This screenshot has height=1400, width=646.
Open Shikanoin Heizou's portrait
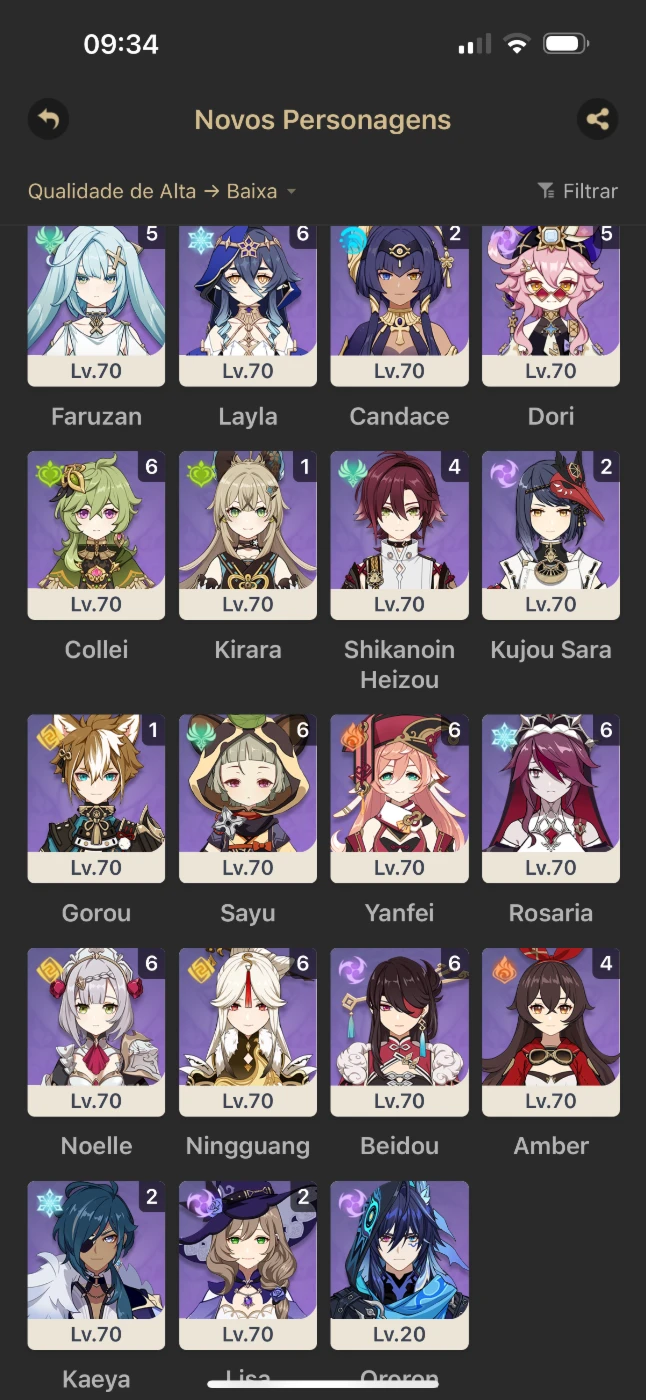[x=400, y=520]
